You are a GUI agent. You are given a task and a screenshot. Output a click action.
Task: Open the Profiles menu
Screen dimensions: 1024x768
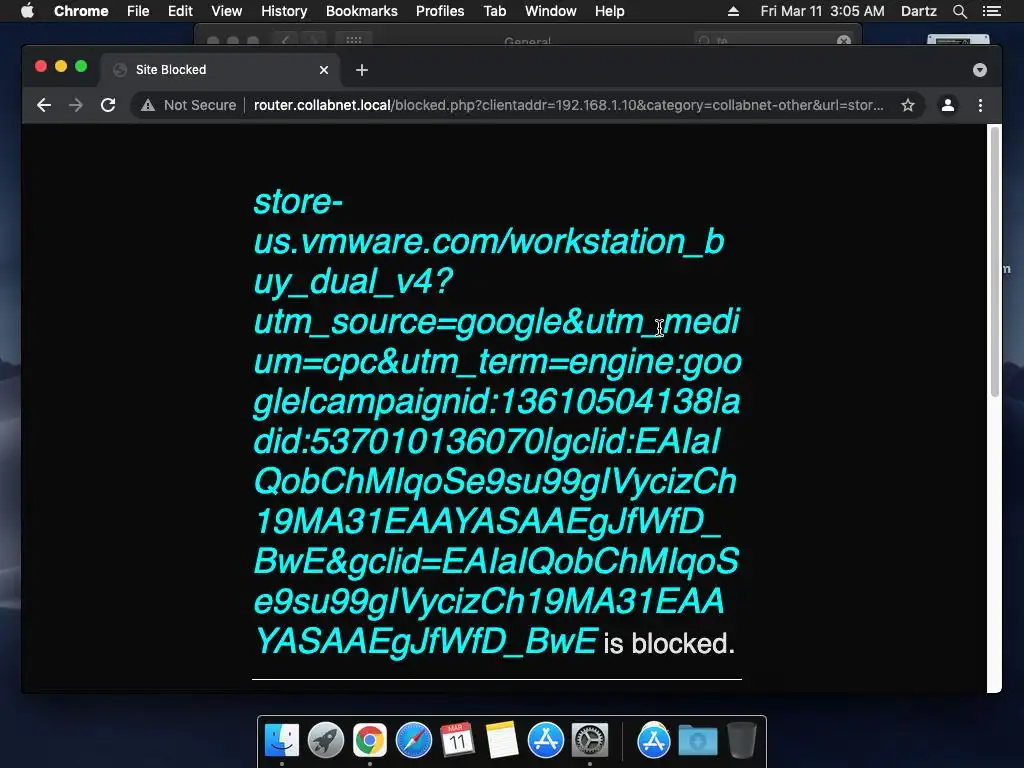440,11
